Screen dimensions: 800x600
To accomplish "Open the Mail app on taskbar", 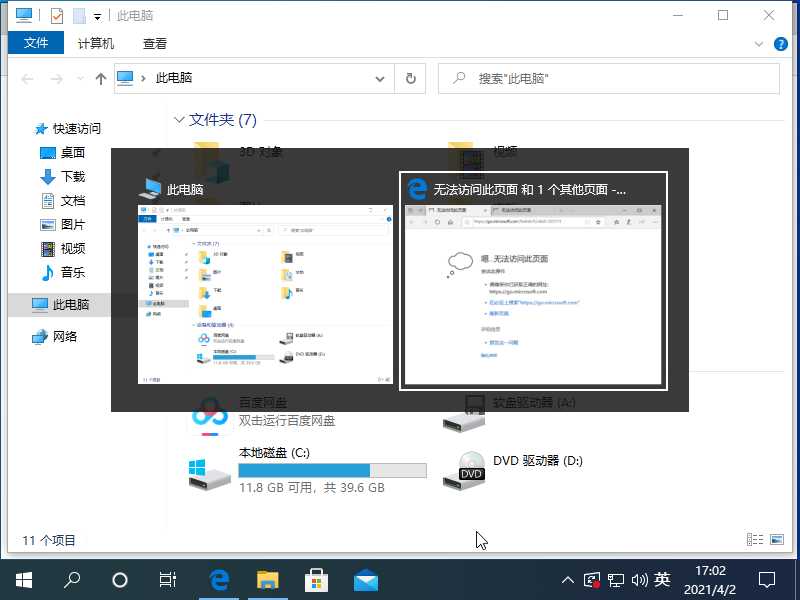I will point(365,579).
